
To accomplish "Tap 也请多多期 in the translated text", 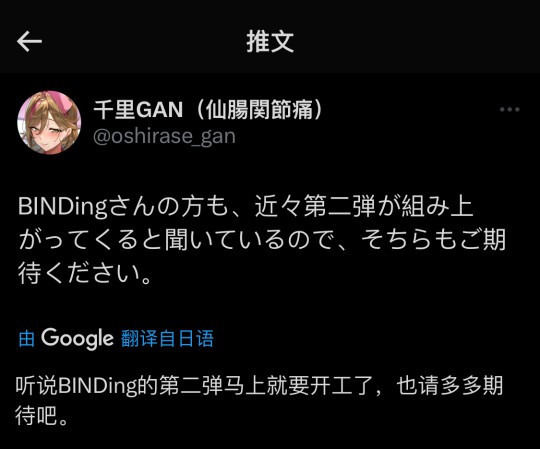I will coord(449,386).
